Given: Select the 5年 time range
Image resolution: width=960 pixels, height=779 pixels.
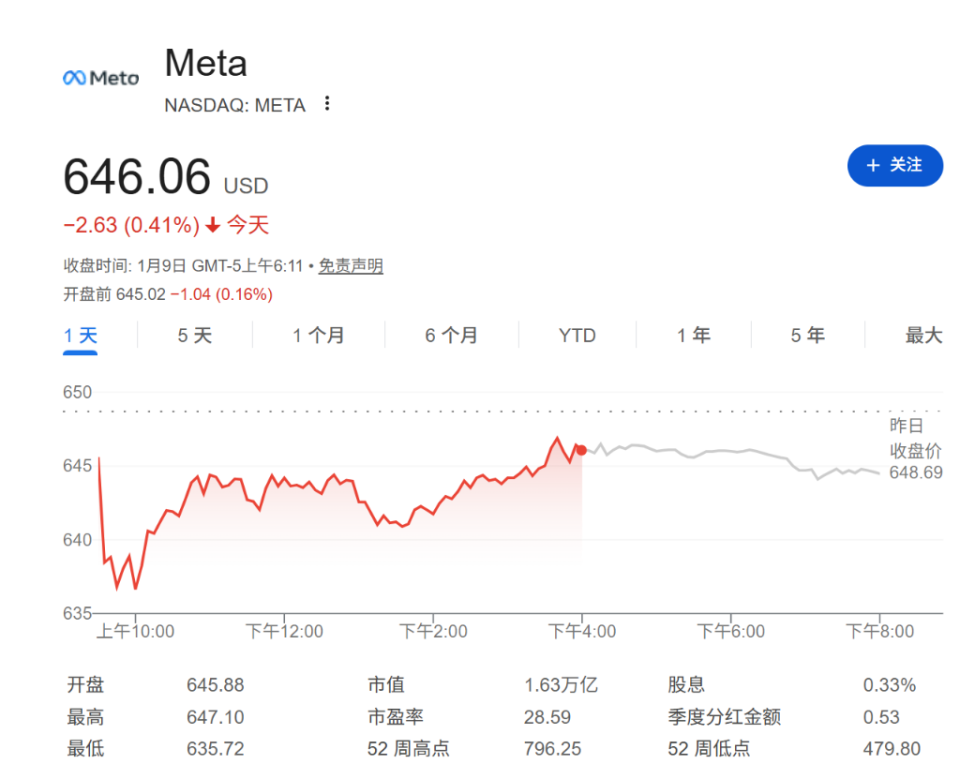Looking at the screenshot, I should tap(806, 336).
